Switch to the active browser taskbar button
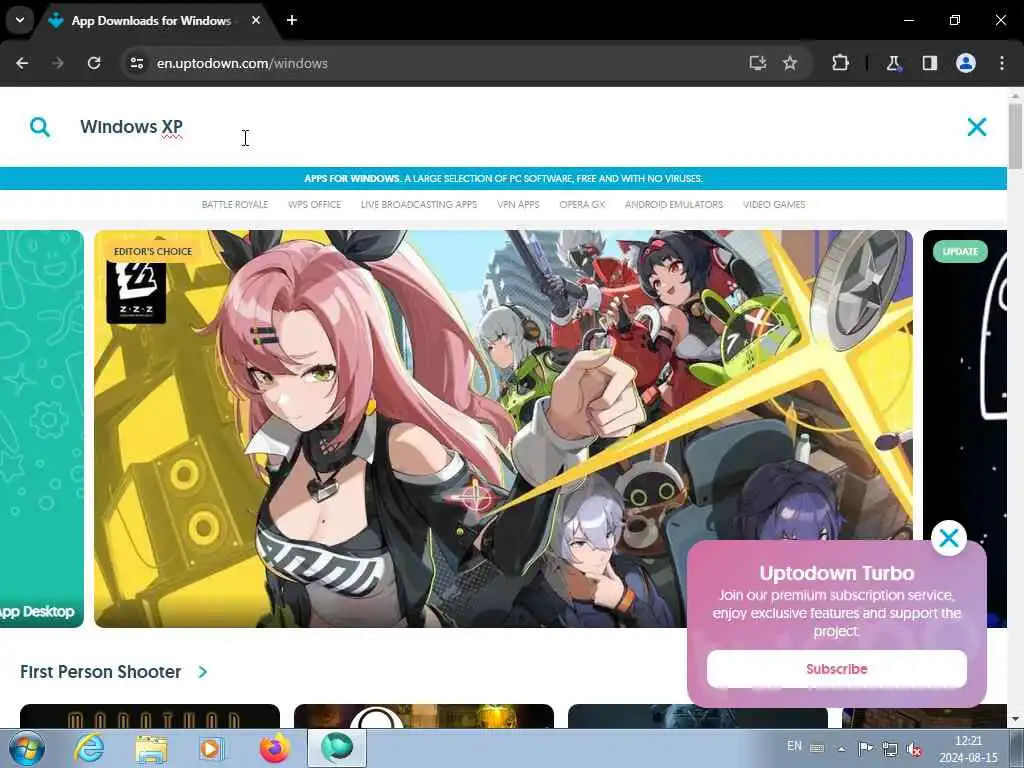Viewport: 1024px width, 768px height. [x=336, y=748]
